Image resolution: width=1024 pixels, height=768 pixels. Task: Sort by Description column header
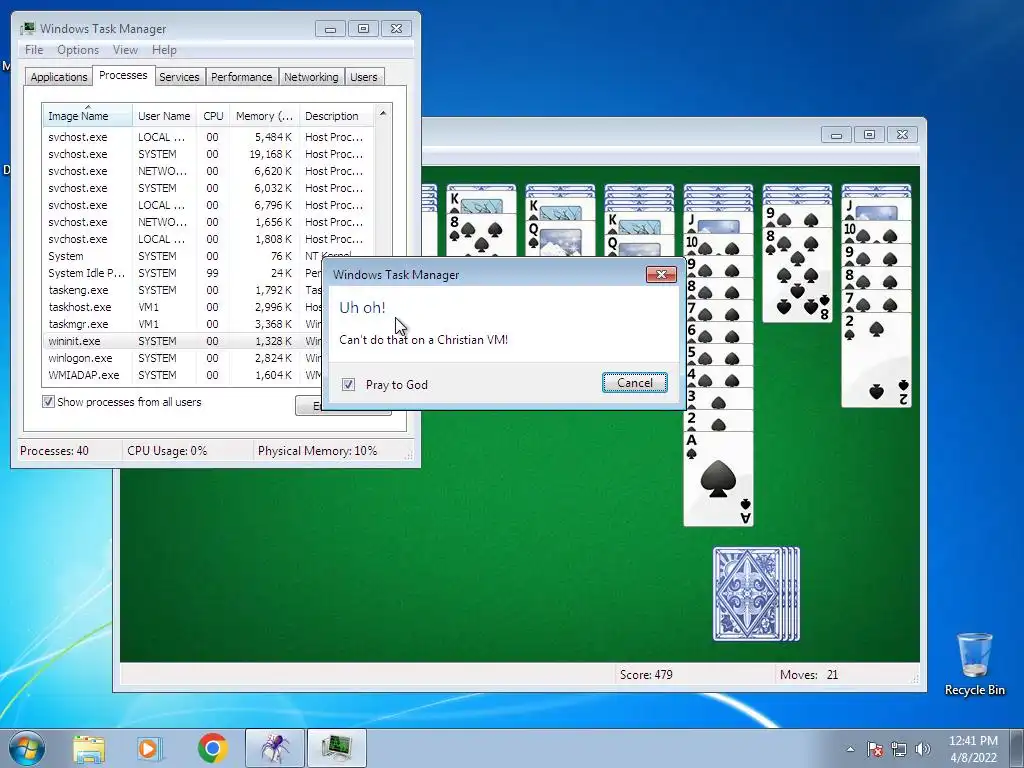click(336, 116)
